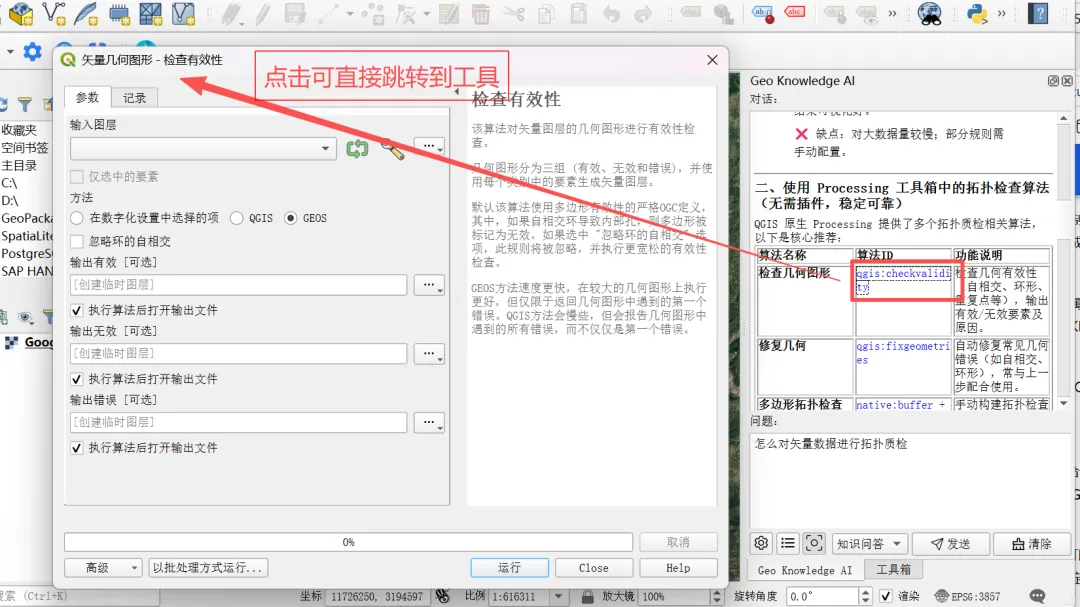Open the log messages speech bubble icon
This screenshot has width=1080, height=607.
tap(1037, 596)
